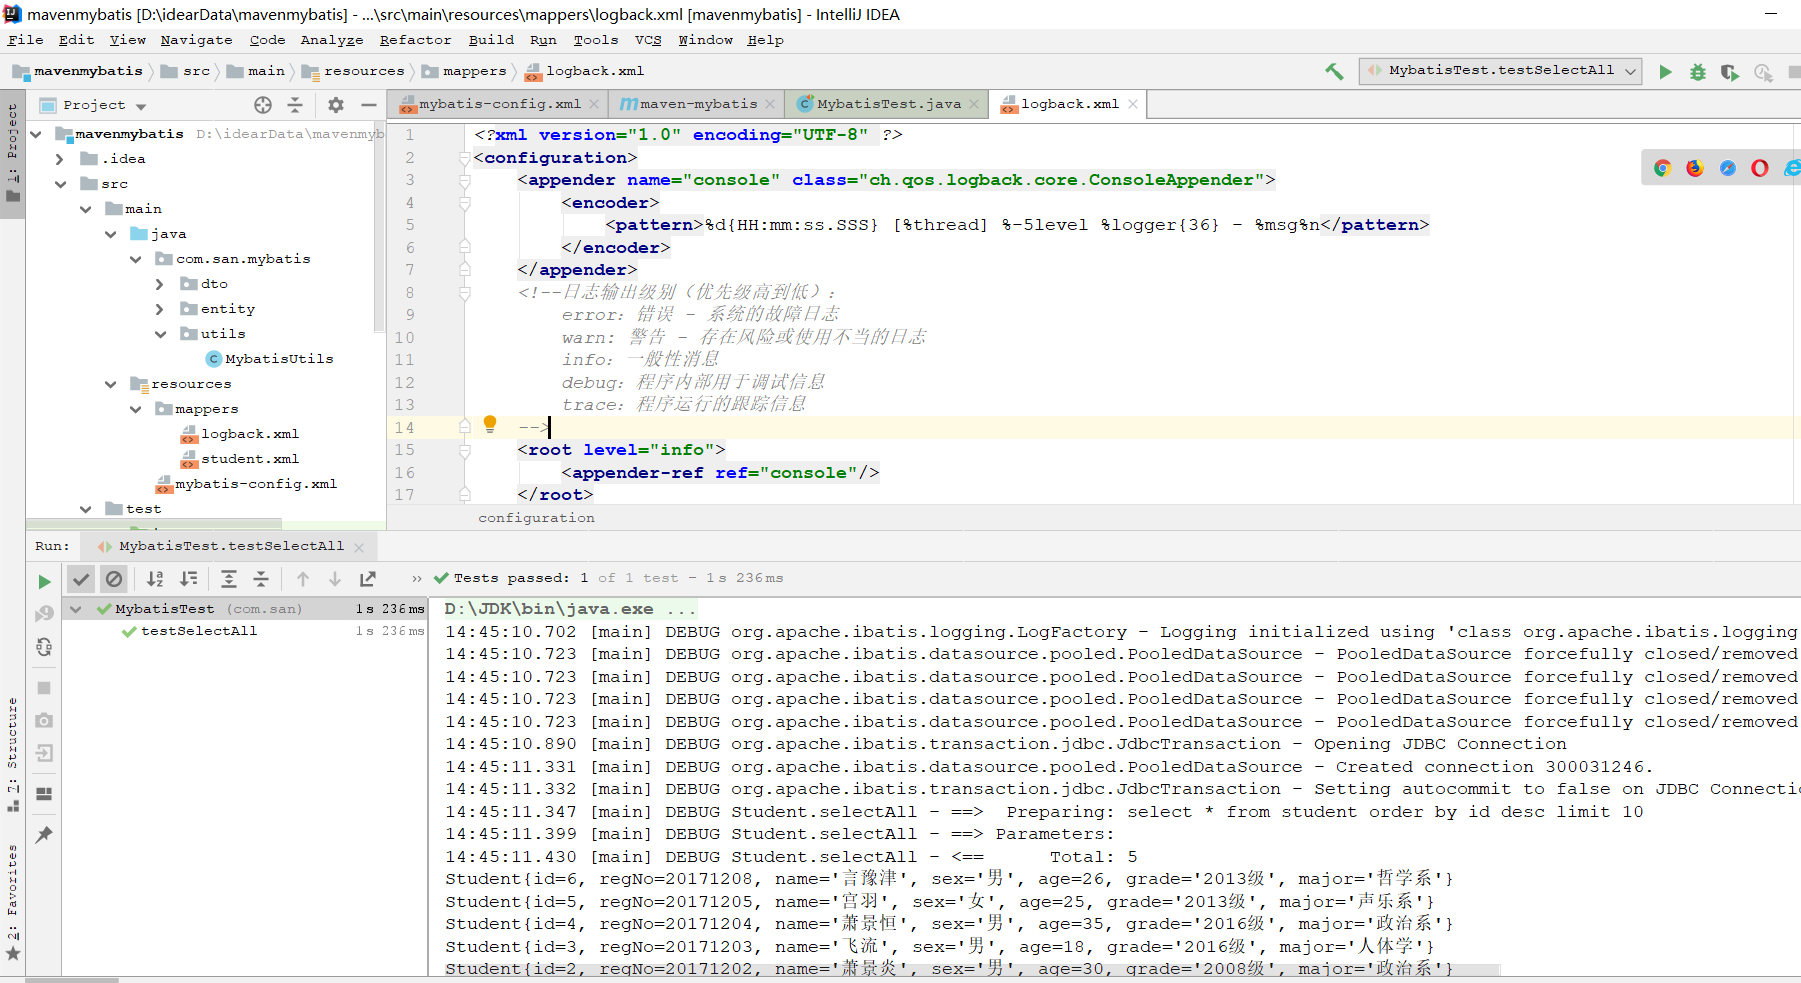Open the File menu
Viewport: 1801px width, 983px height.
(25, 40)
